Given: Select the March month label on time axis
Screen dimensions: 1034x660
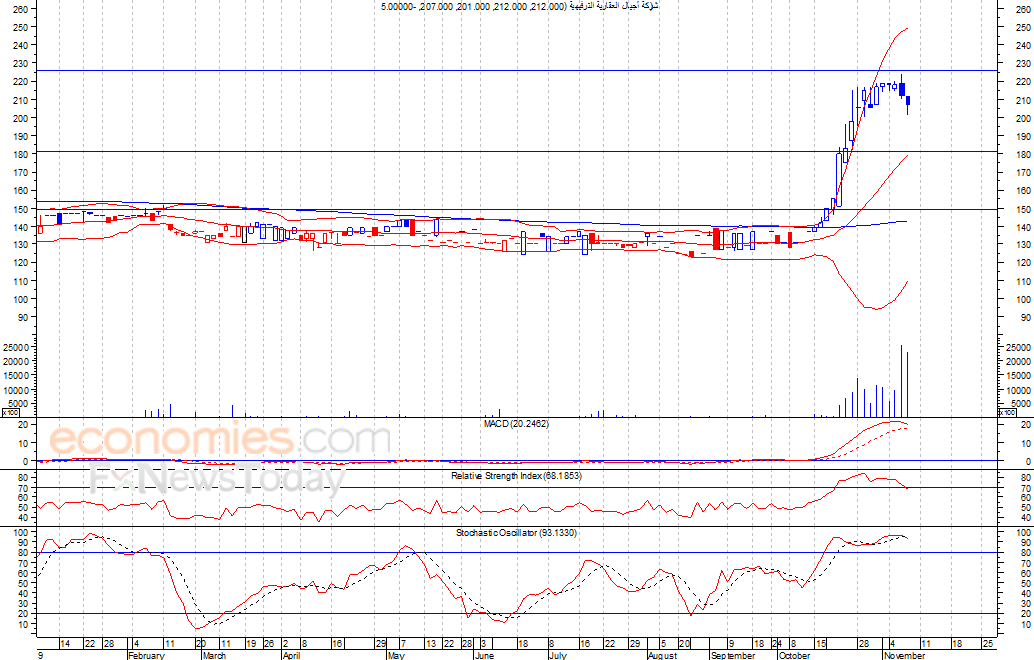Looking at the screenshot, I should (x=214, y=655).
